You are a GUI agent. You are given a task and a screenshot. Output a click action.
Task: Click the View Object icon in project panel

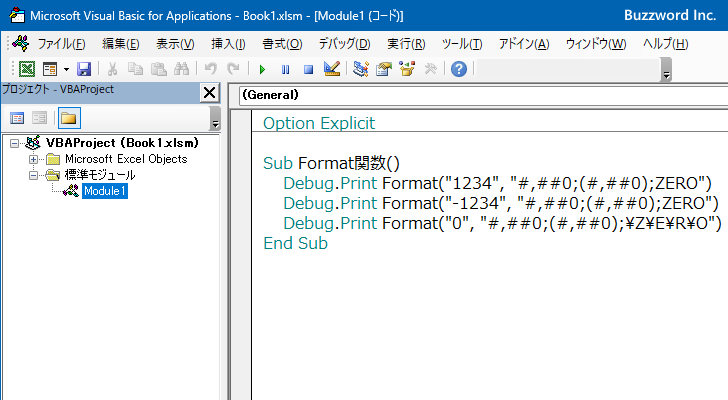coord(39,118)
